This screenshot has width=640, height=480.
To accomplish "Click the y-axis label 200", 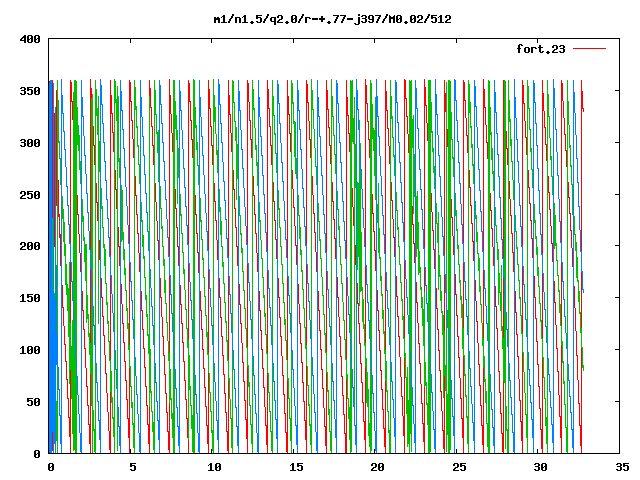I will 30,246.
